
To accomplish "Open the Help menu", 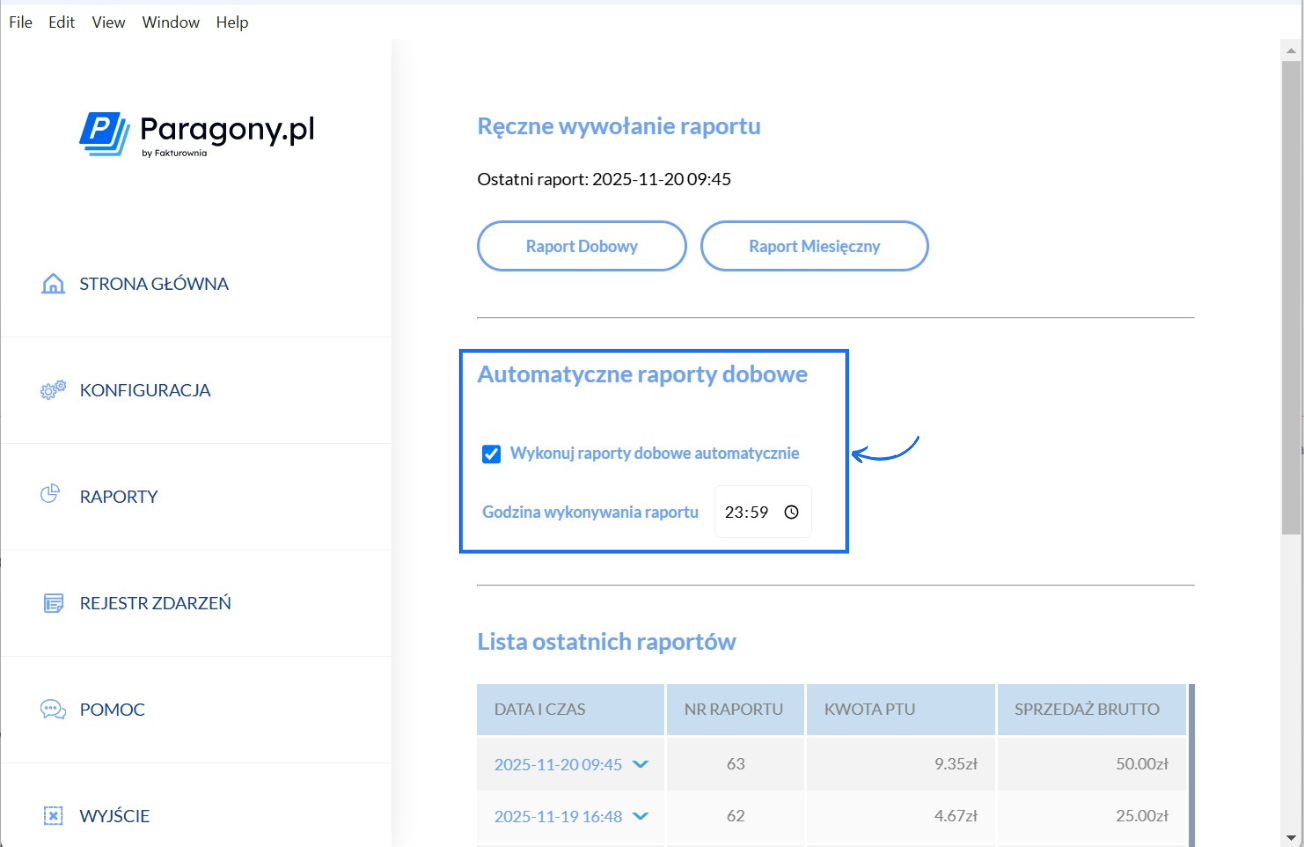I will tap(232, 22).
